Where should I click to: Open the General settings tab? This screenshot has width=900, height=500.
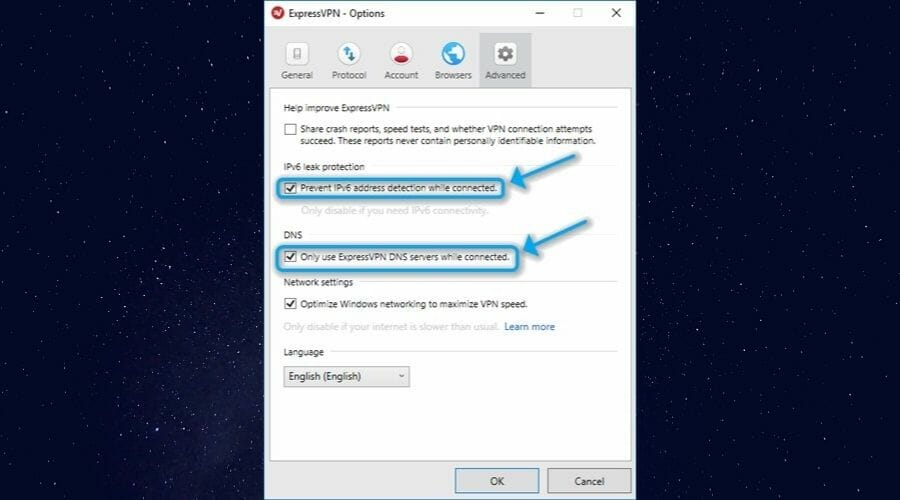(297, 60)
